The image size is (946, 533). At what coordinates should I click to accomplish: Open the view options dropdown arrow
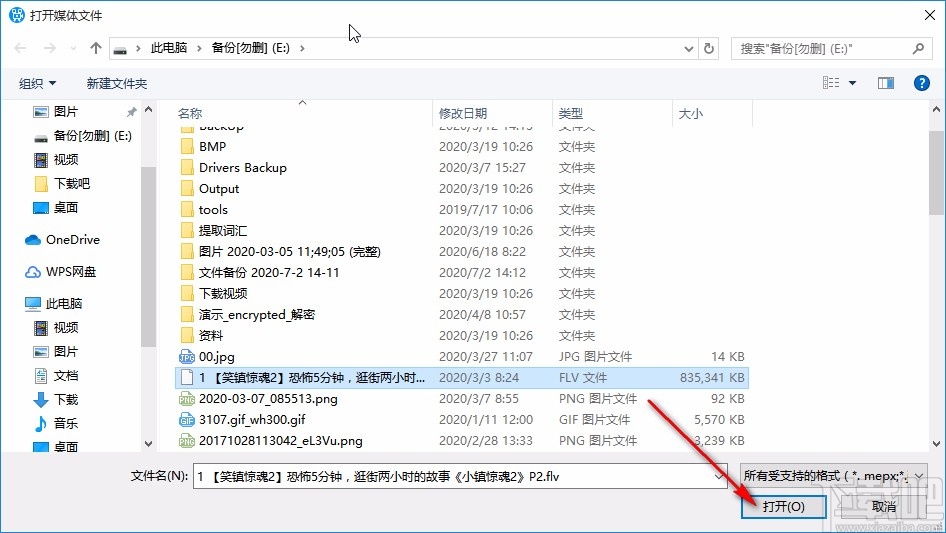pyautogui.click(x=852, y=83)
